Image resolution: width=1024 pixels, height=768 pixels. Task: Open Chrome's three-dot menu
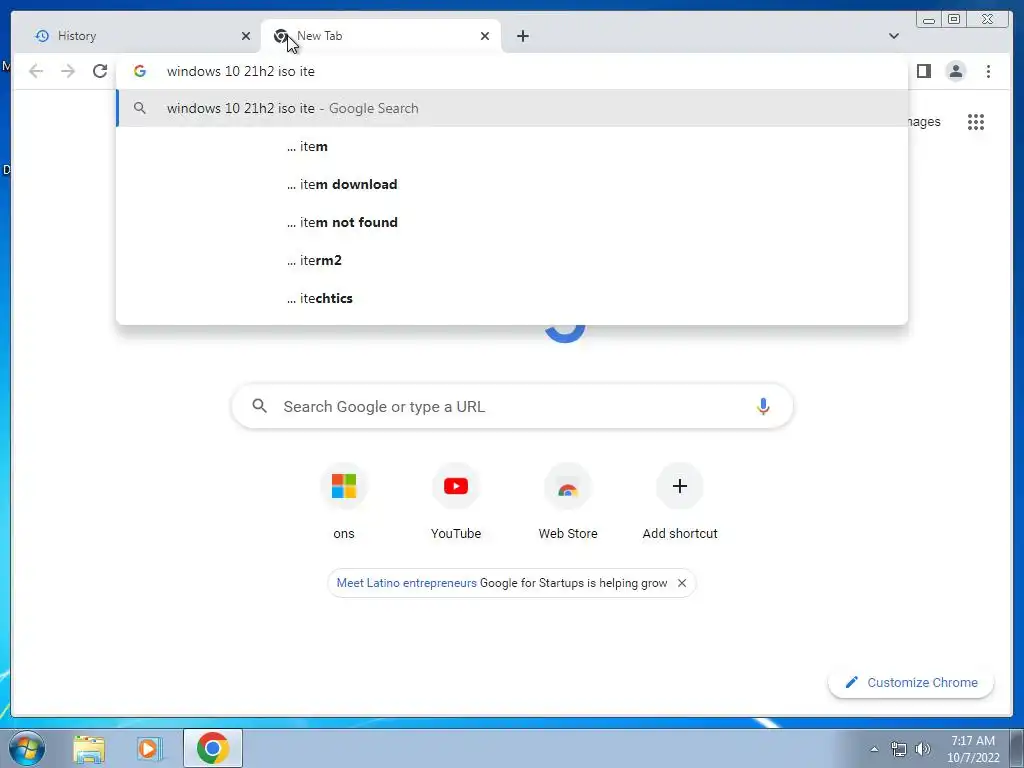click(988, 71)
